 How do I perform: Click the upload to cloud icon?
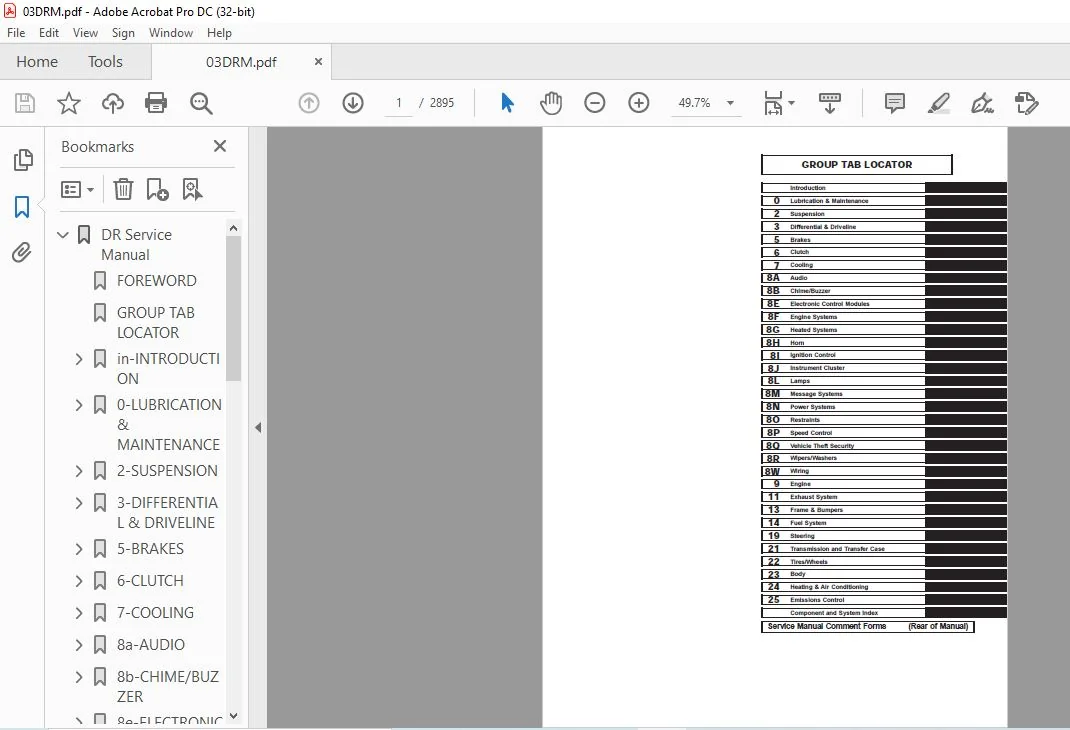(113, 103)
